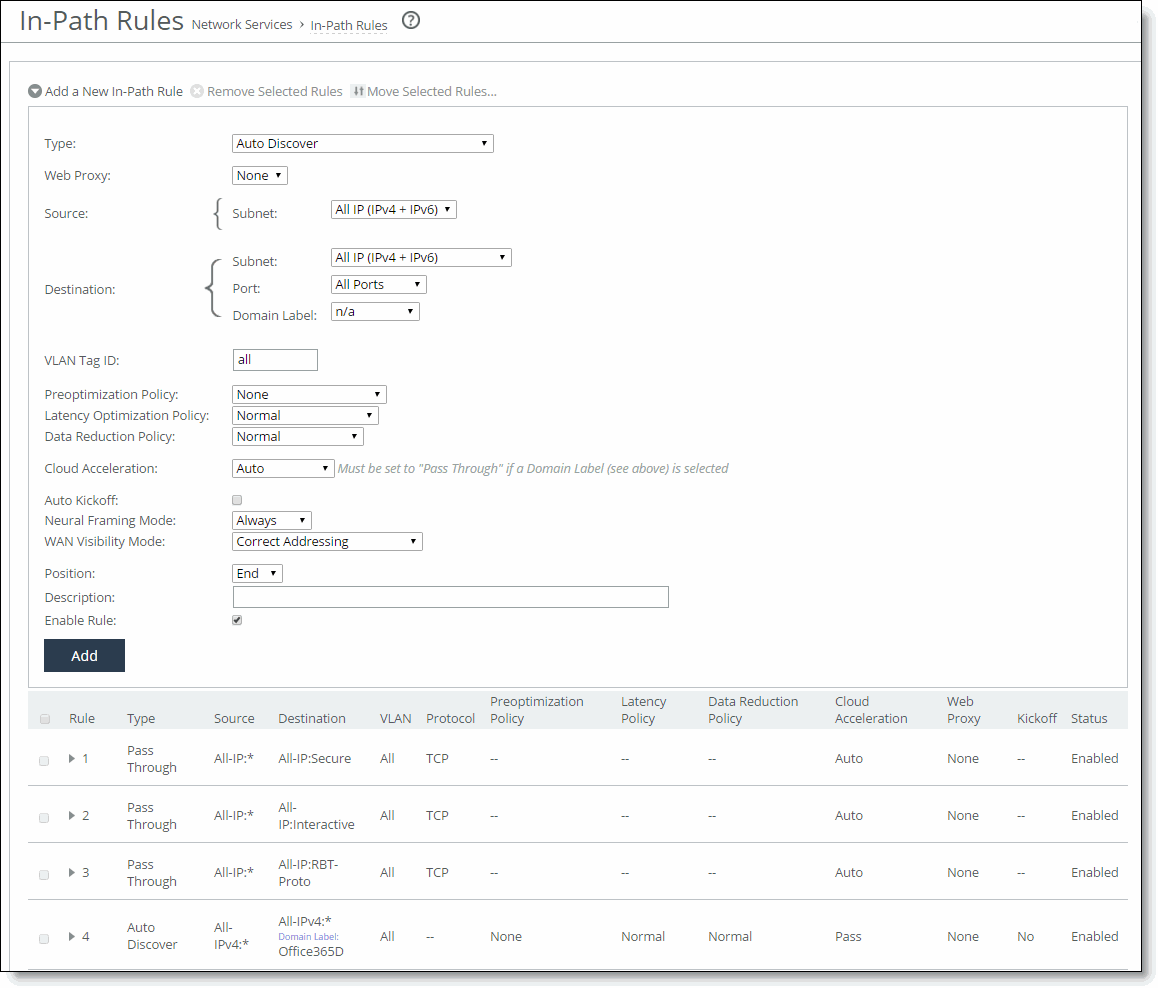
Task: Click the Move Selected Rules arrows icon
Action: pos(358,92)
